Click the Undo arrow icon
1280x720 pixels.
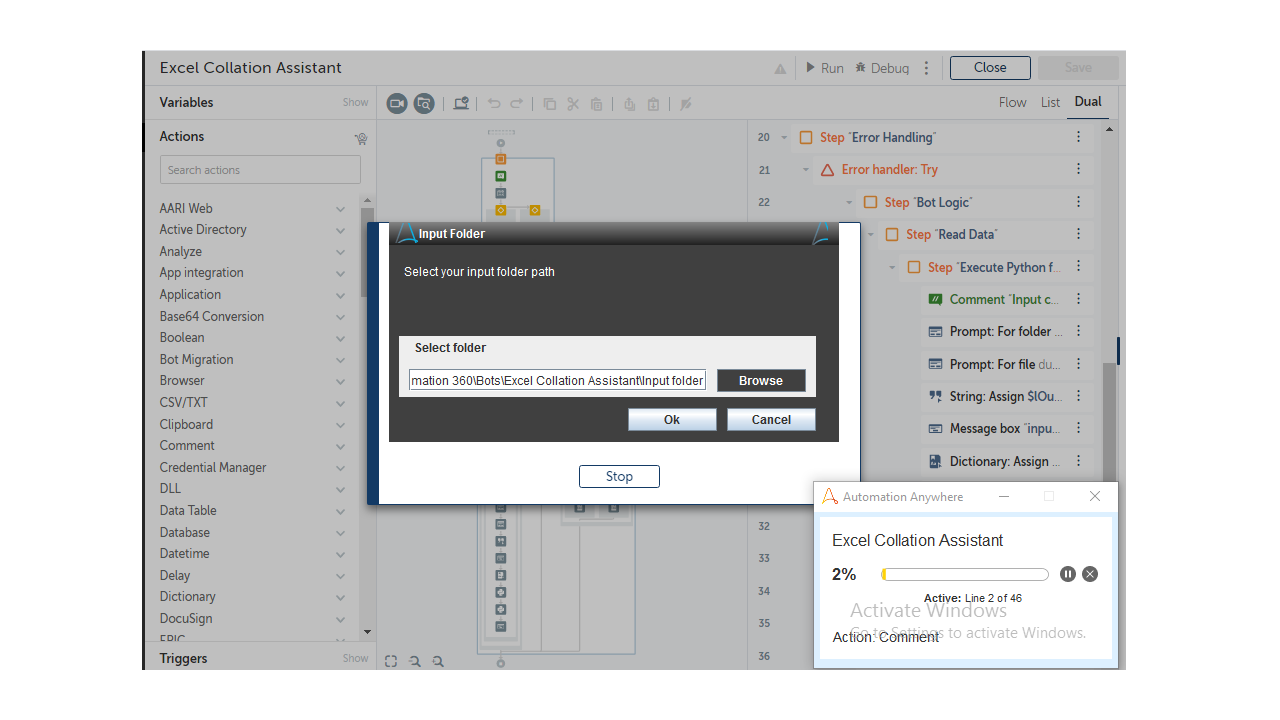[494, 103]
